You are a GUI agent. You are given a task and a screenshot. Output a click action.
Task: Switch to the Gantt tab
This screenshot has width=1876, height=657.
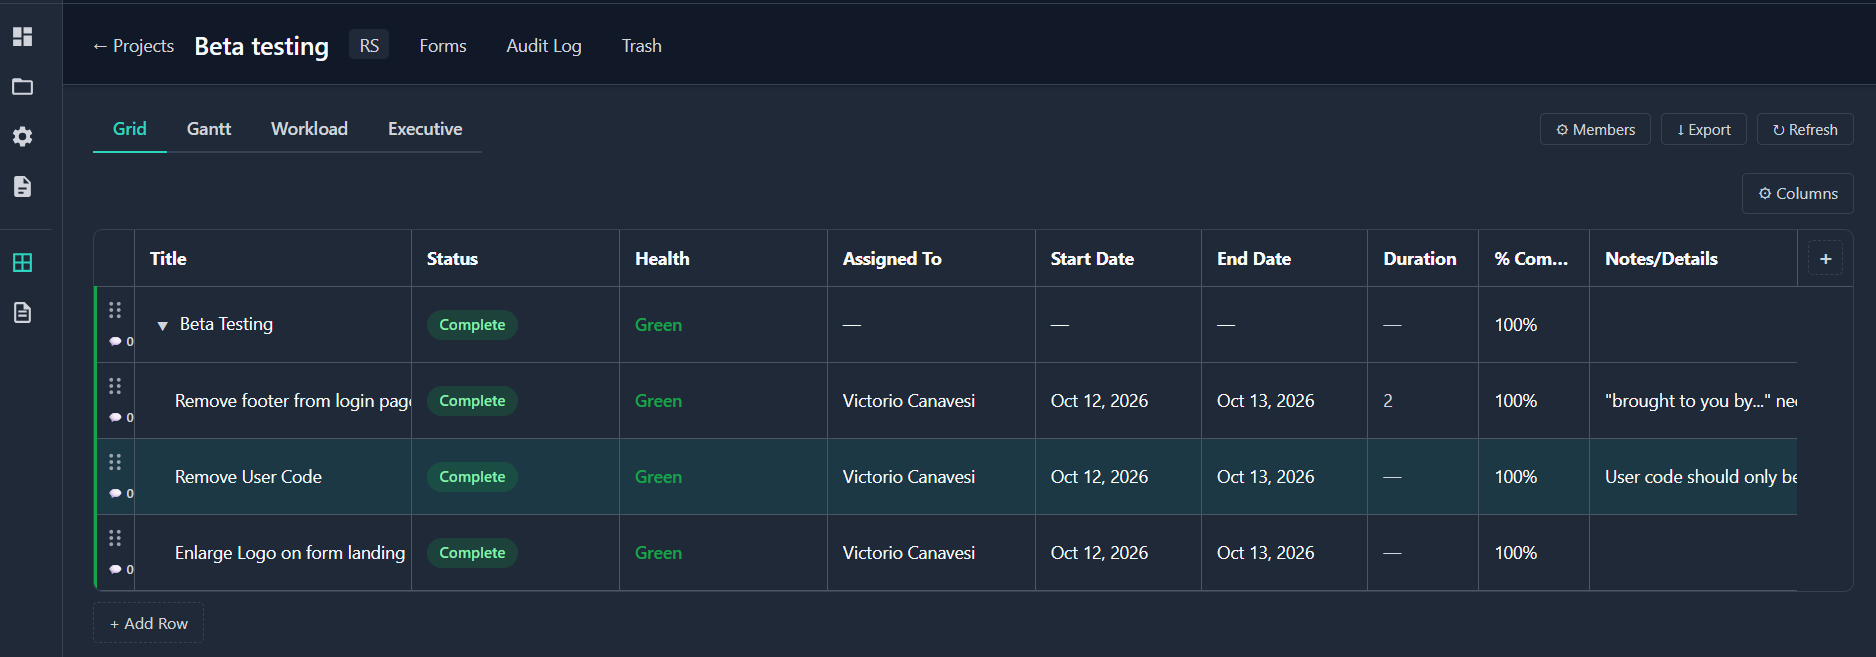[209, 129]
